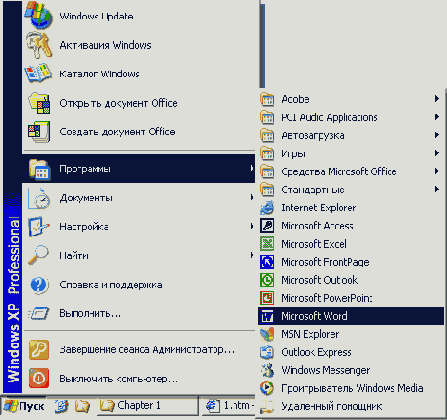Click the Выключить компьютер power icon
The height and width of the screenshot is (420, 447).
39,378
